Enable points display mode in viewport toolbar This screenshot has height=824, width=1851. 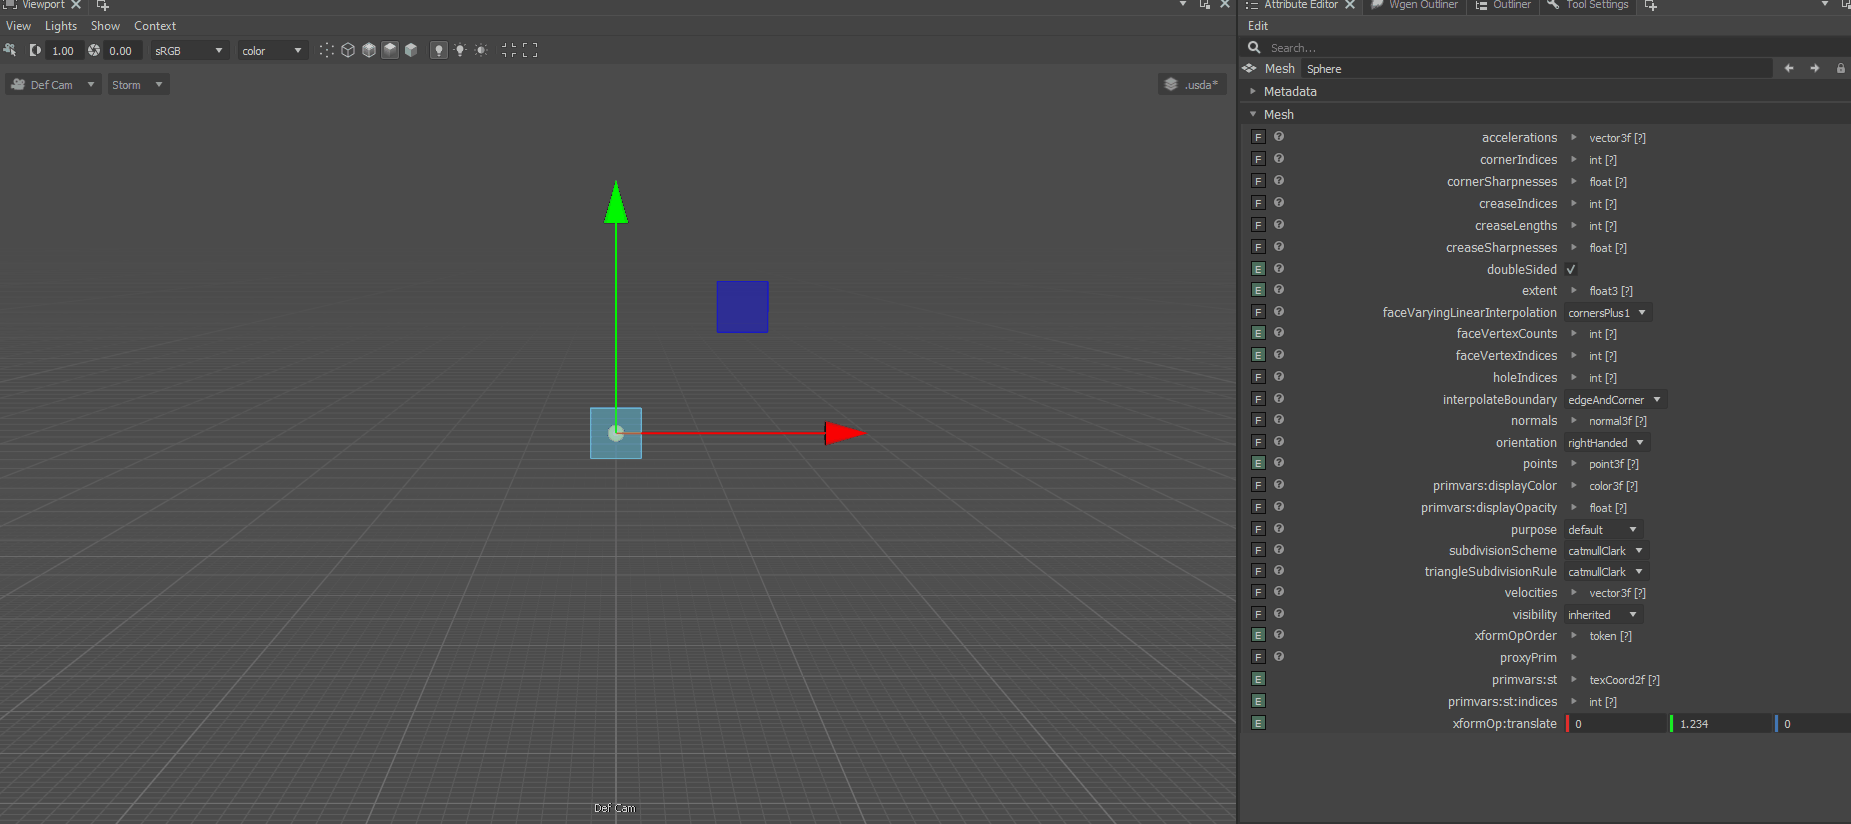tap(327, 50)
